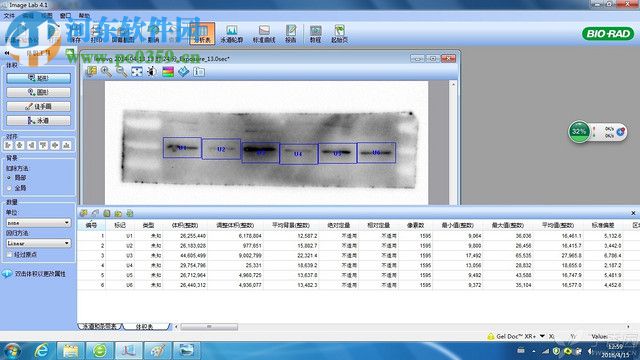The width and height of the screenshot is (640, 360).
Task: Click the last alignment icon under 对齐
Action: point(67,145)
